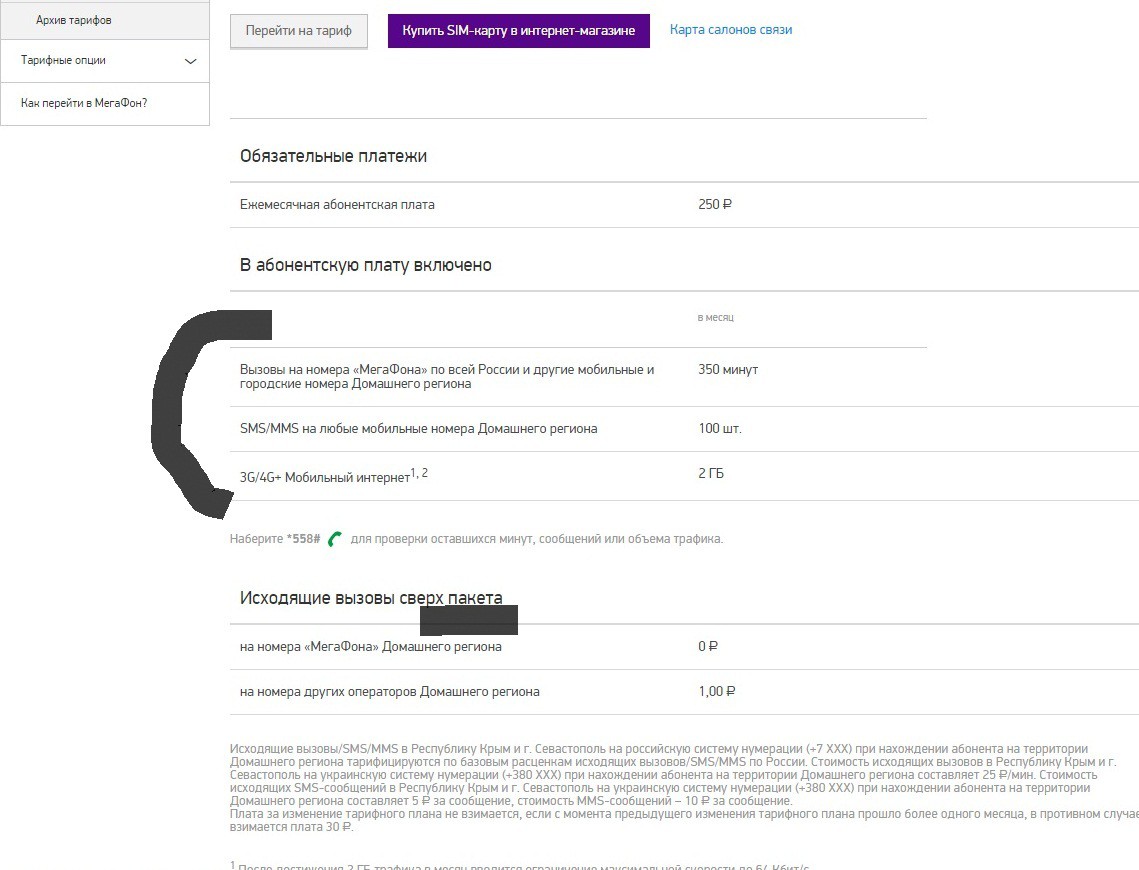Click the SMS/MMS на любые мобильные номера row
This screenshot has height=870, width=1139.
coord(418,429)
